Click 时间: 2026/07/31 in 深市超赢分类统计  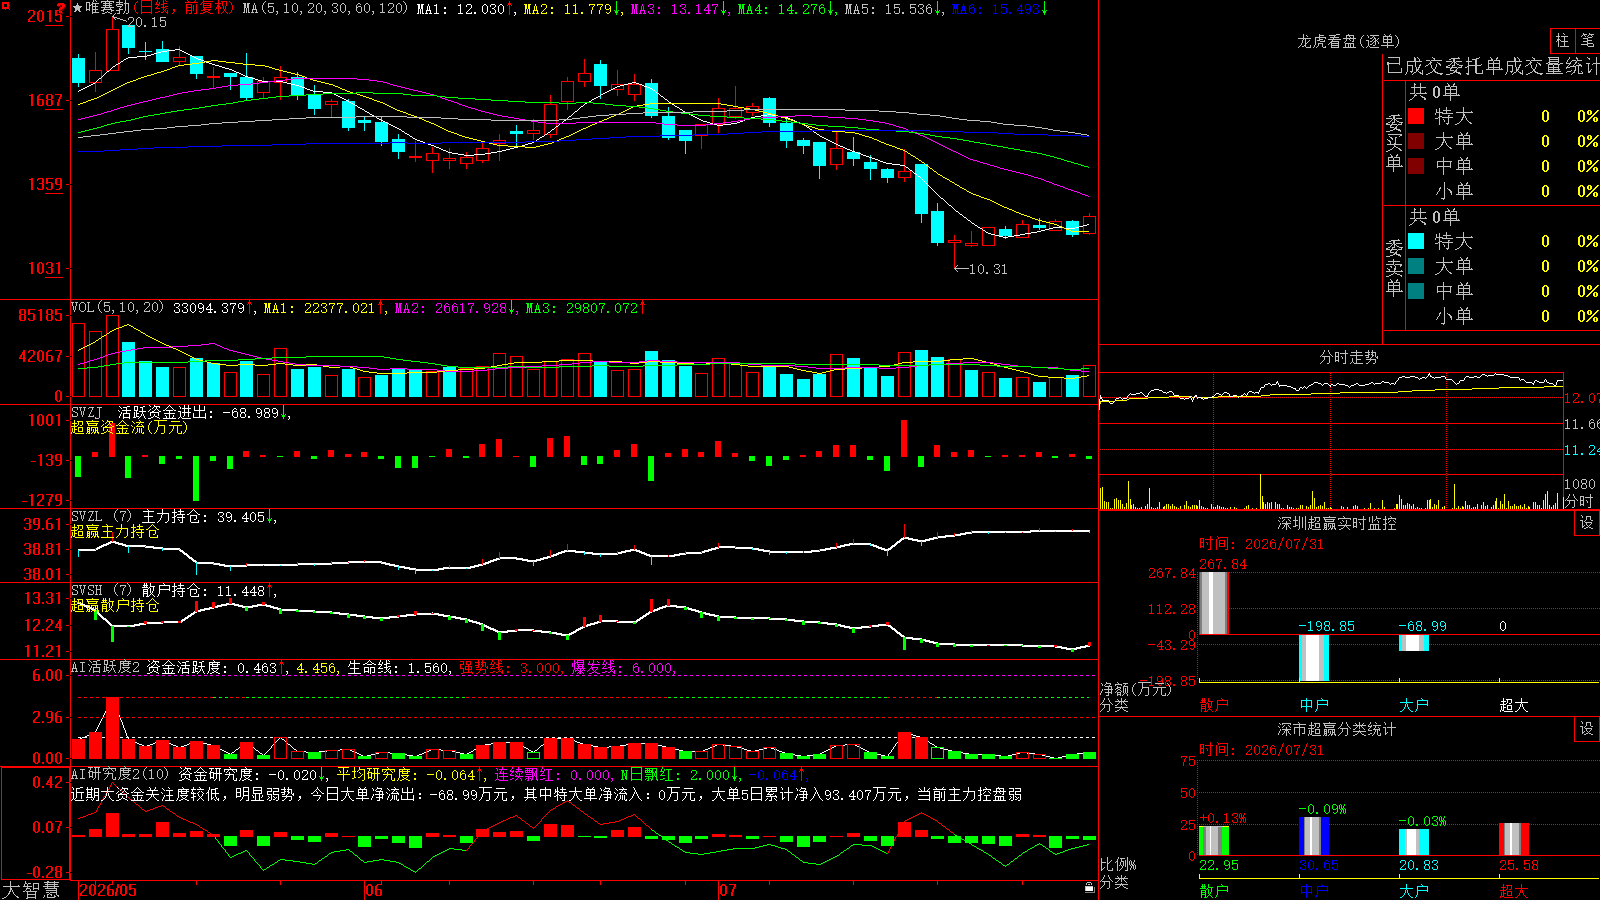tap(1261, 750)
